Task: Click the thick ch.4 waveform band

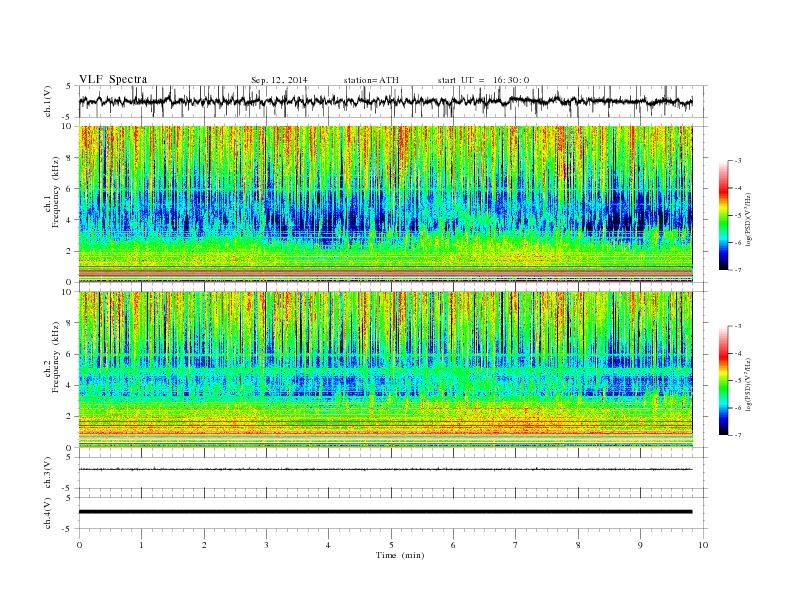Action: (x=385, y=512)
